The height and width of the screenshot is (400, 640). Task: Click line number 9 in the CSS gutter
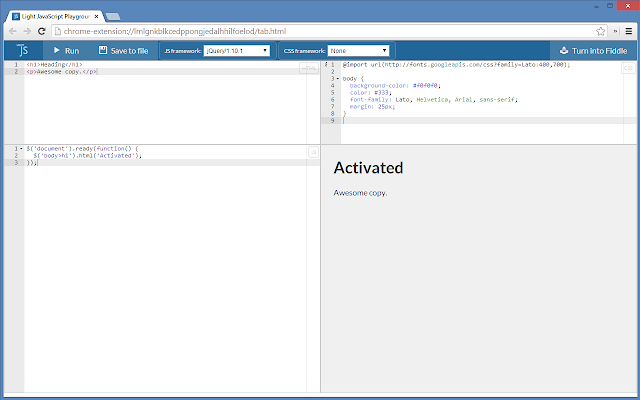coord(332,120)
